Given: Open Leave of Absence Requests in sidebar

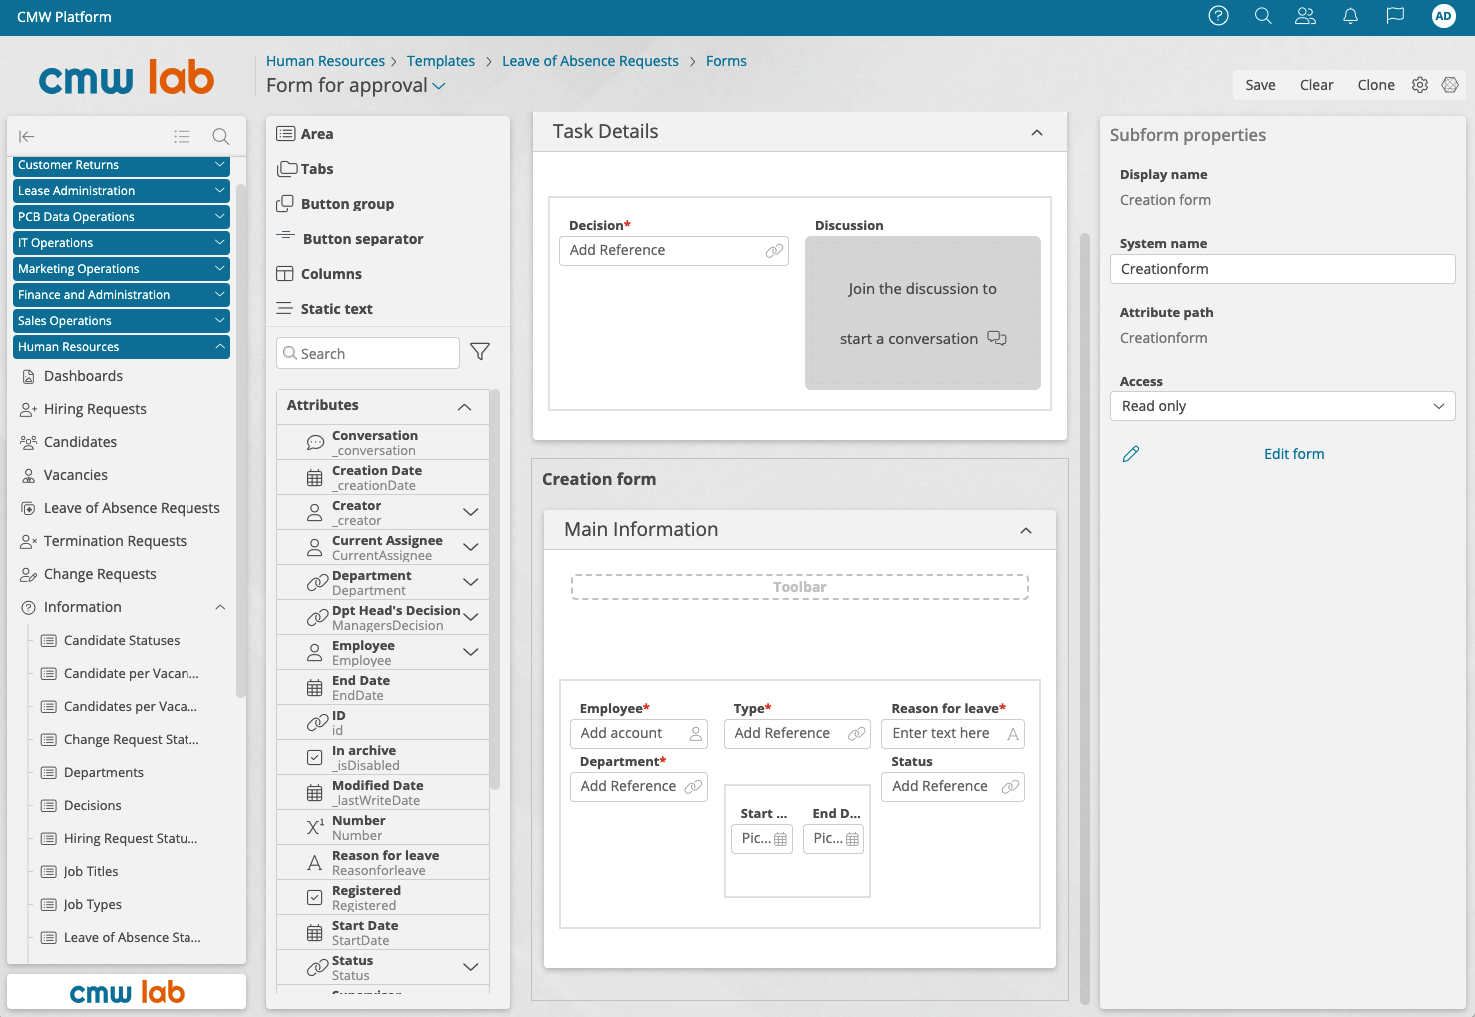Looking at the screenshot, I should (131, 508).
